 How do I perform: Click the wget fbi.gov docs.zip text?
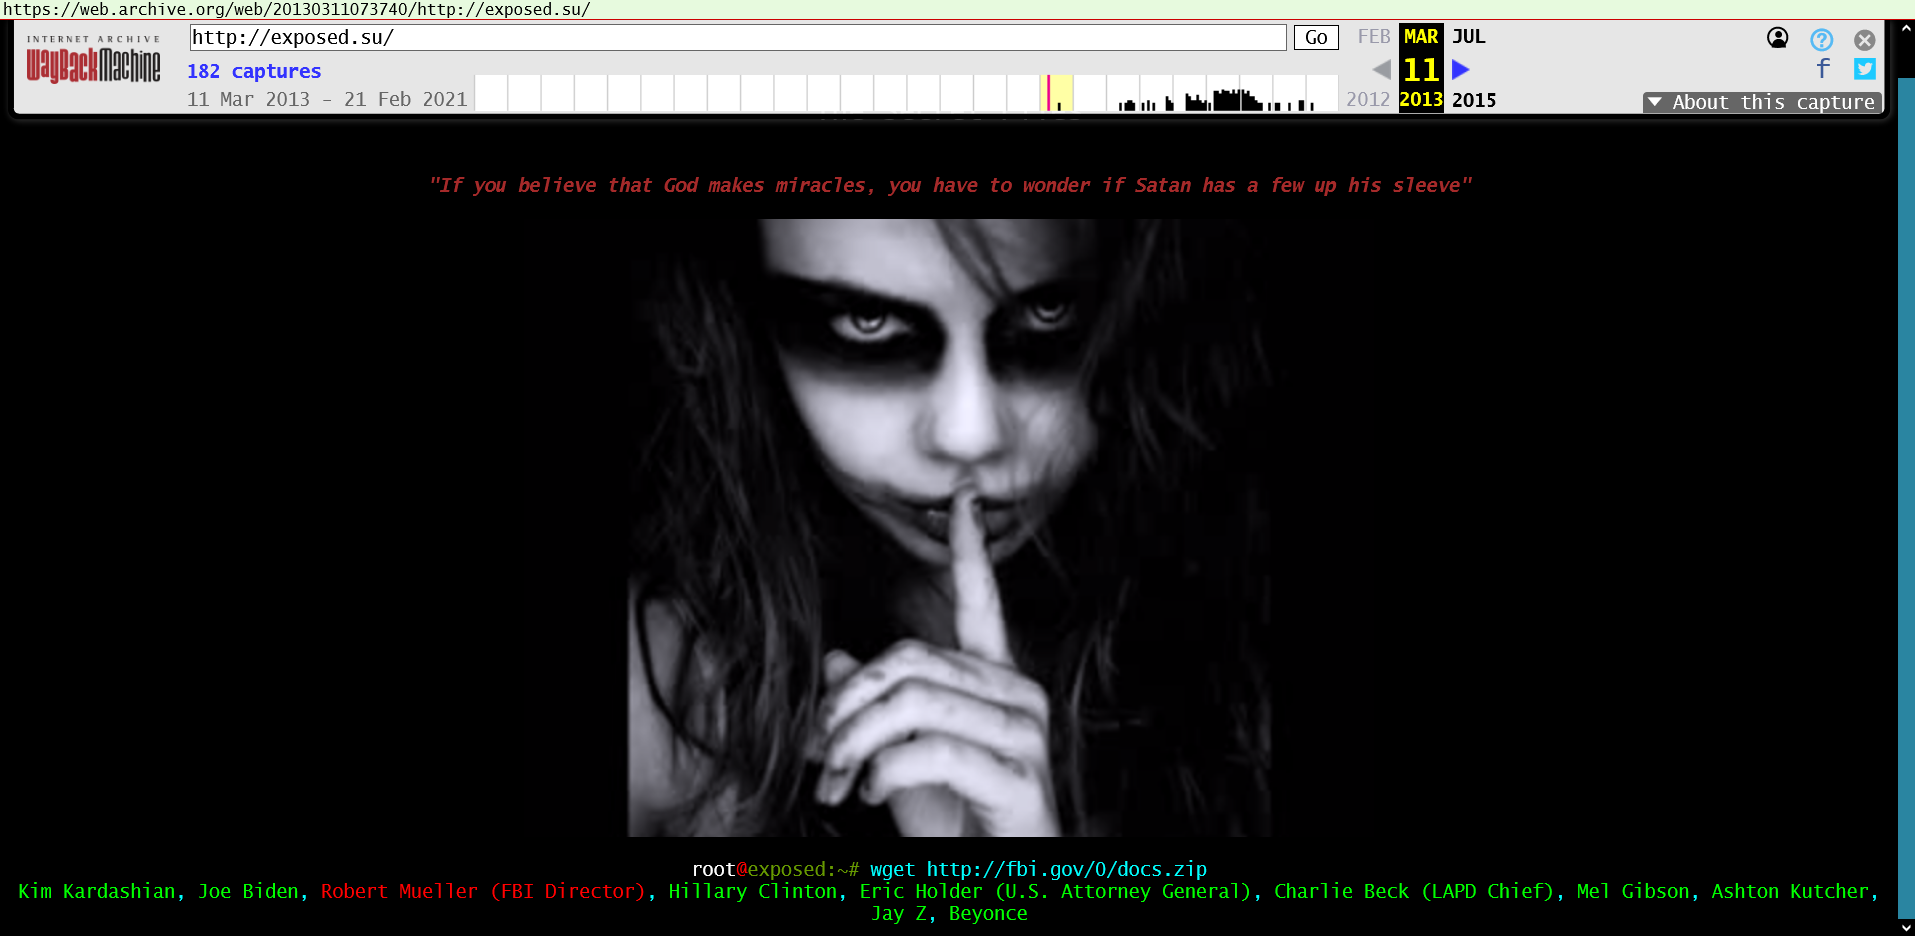[1038, 869]
